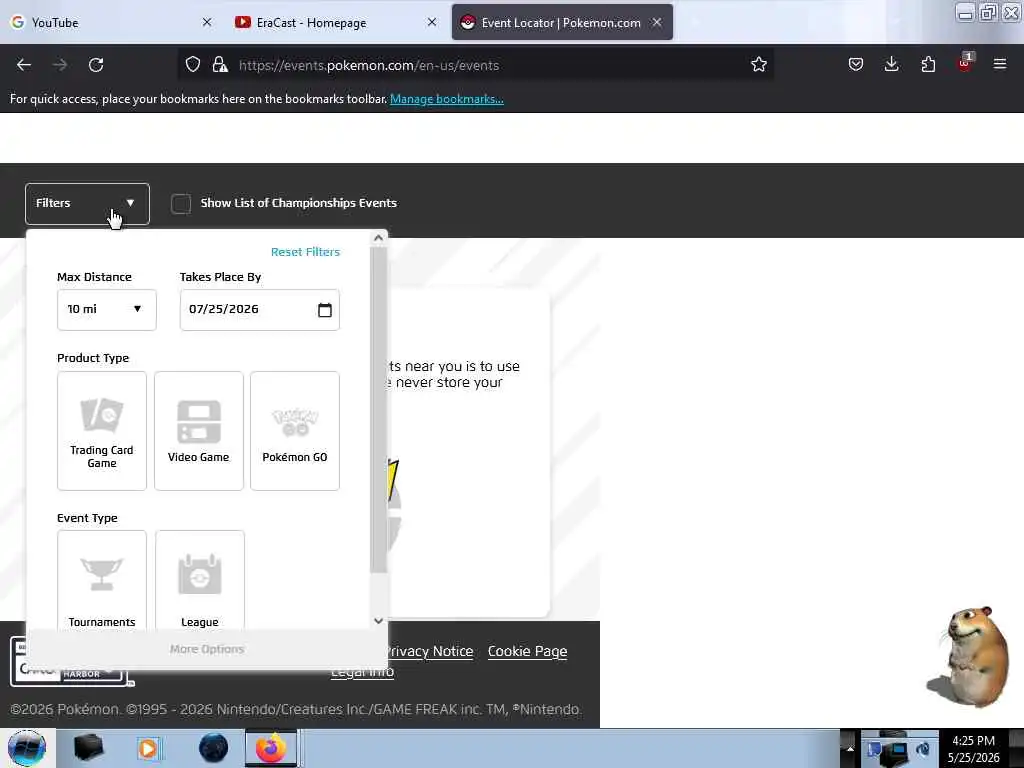
Task: Show hidden system tray icons arrow
Action: 850,748
